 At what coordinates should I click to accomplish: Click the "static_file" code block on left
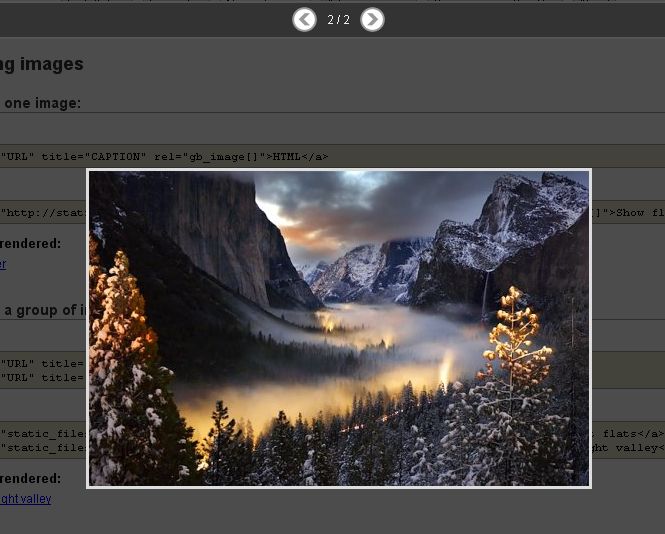40,441
